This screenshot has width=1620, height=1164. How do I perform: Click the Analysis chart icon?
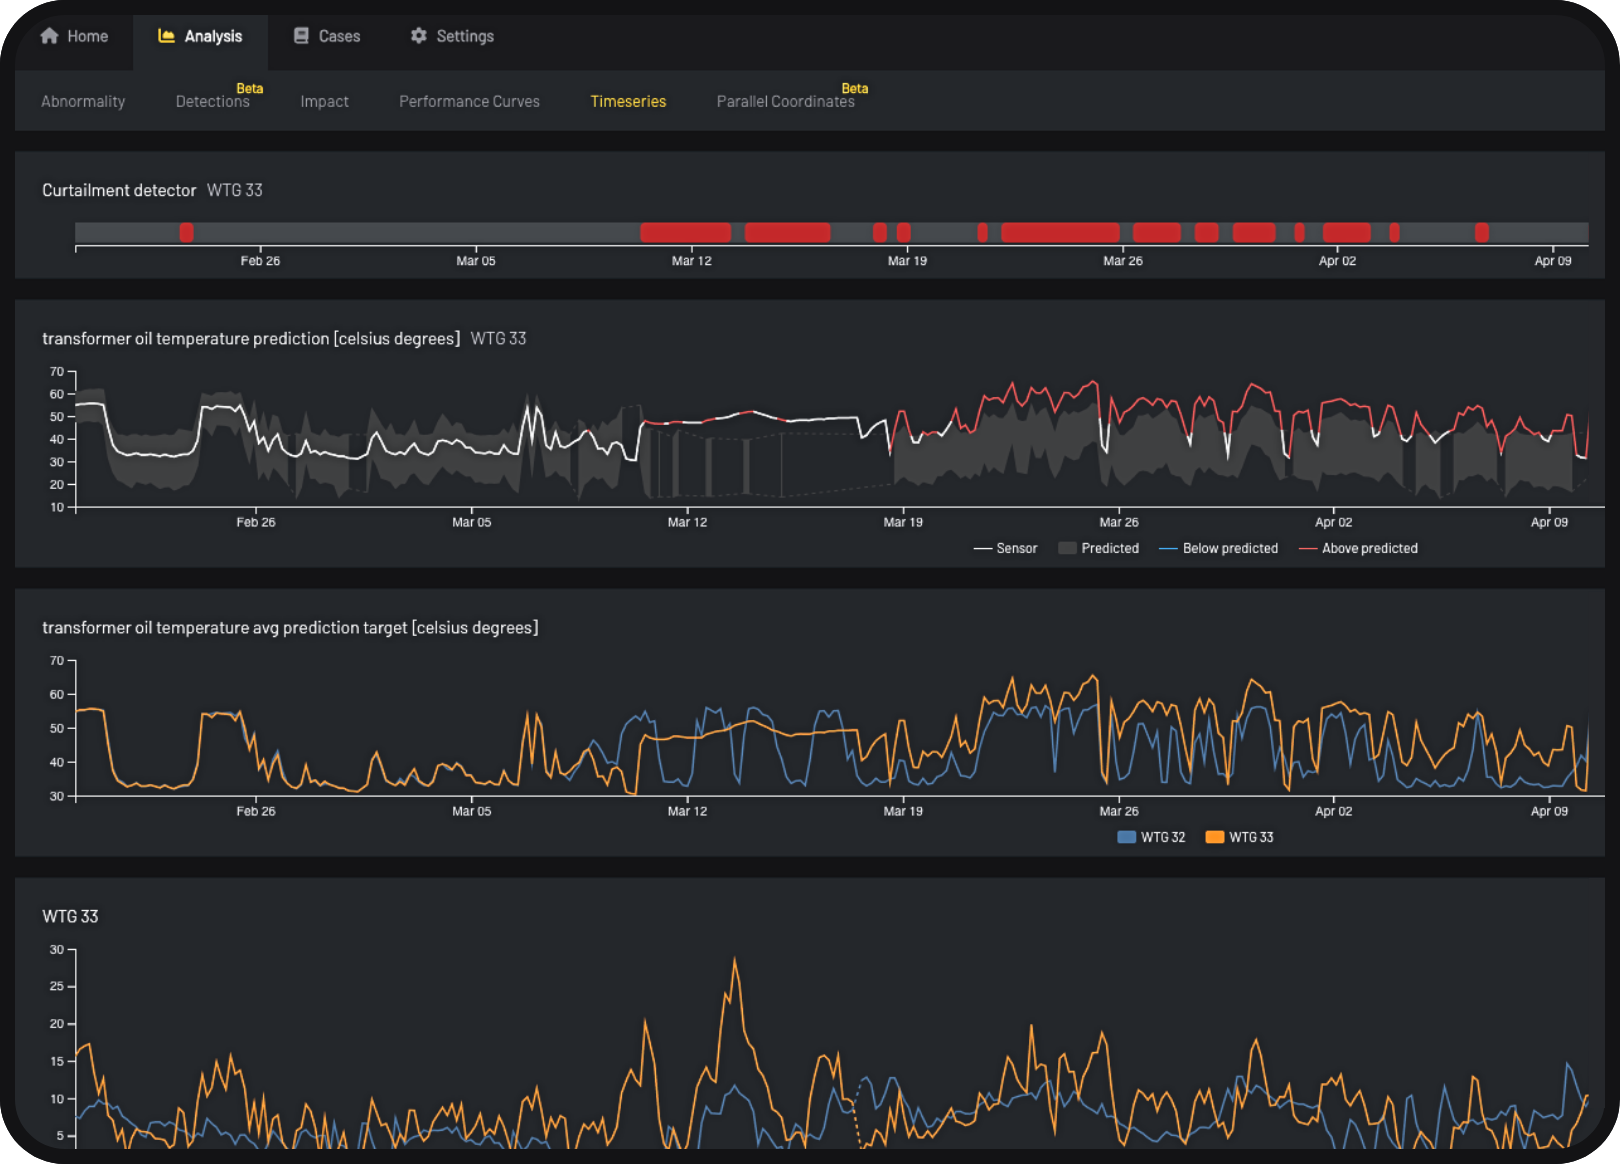(166, 36)
